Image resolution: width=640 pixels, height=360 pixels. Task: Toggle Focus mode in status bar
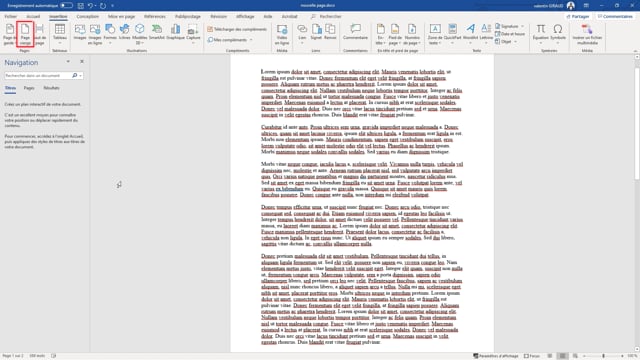(x=532, y=356)
